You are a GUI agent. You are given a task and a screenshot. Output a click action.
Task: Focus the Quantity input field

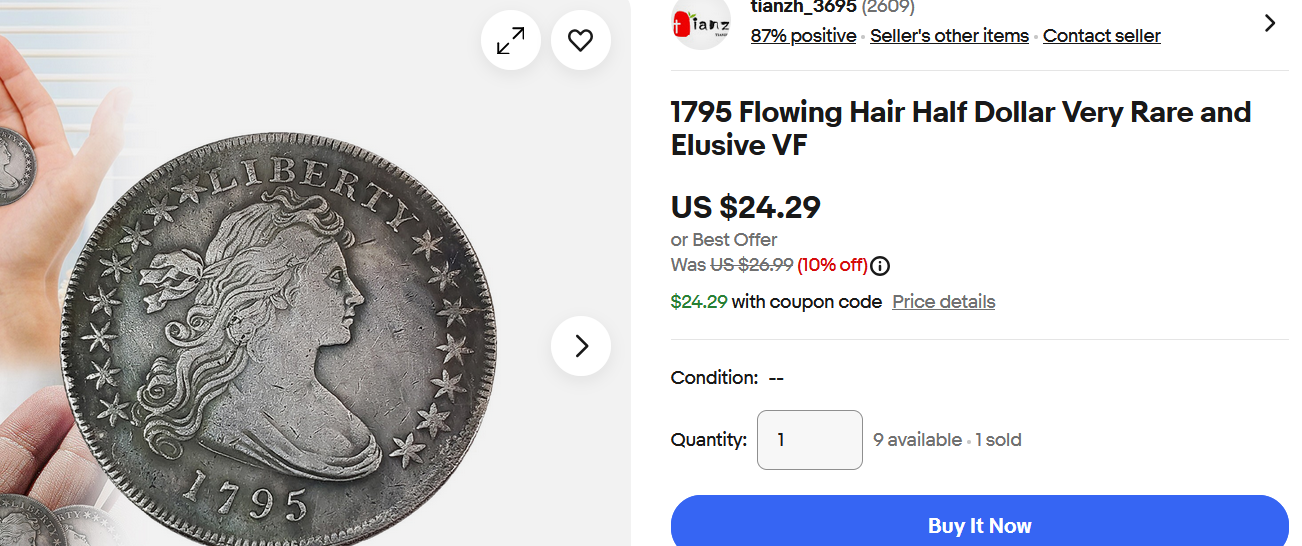[x=809, y=440]
